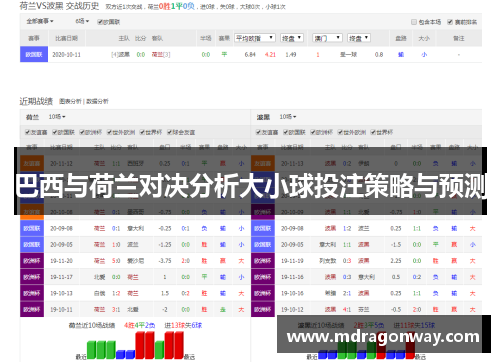The height and width of the screenshot is (362, 500).
Task: Enable the 包含本场 checkbox
Action: click(414, 22)
